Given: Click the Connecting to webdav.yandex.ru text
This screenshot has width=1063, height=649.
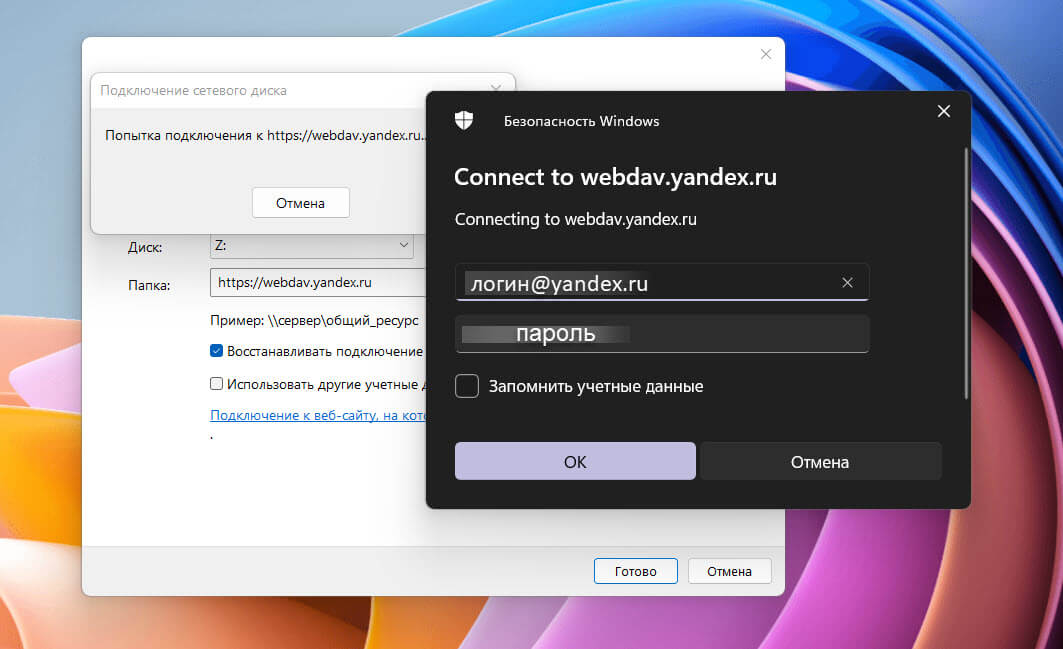Looking at the screenshot, I should click(x=576, y=220).
